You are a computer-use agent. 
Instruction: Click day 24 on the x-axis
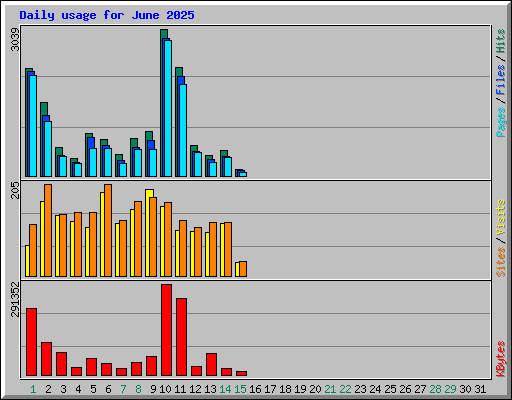tap(375, 389)
